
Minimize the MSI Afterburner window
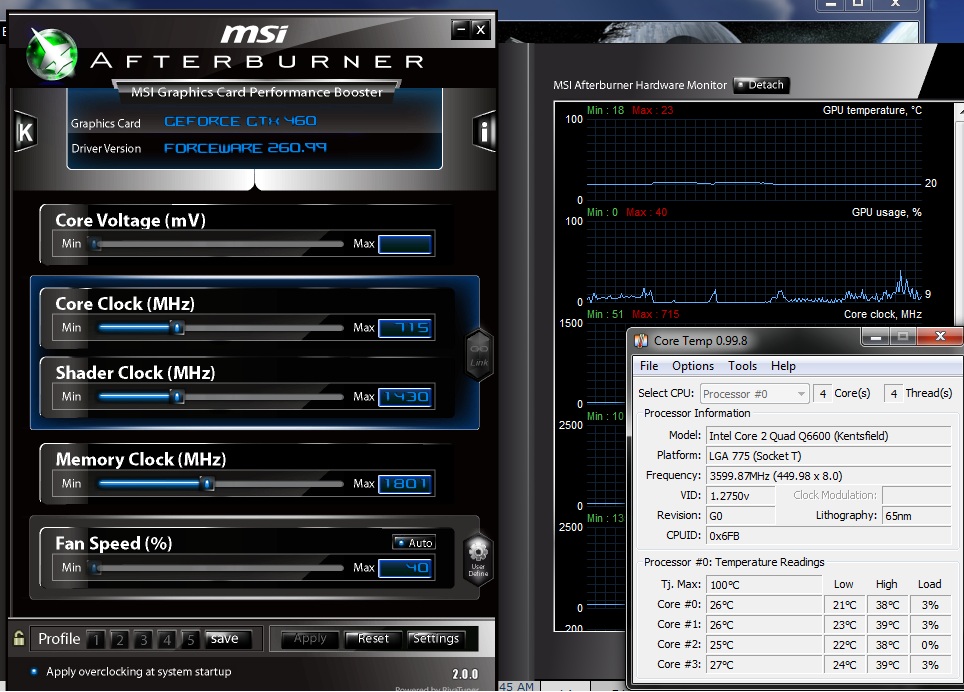[x=461, y=29]
